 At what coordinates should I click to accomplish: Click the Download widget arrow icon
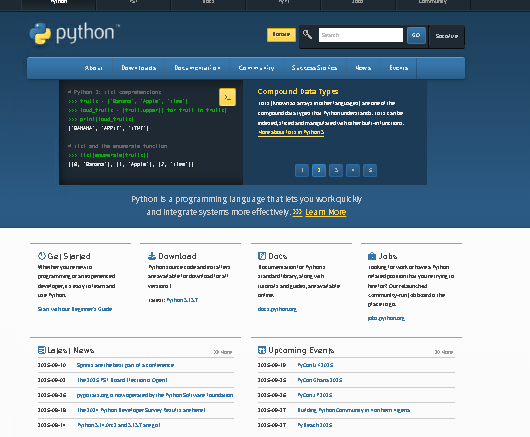click(x=152, y=256)
